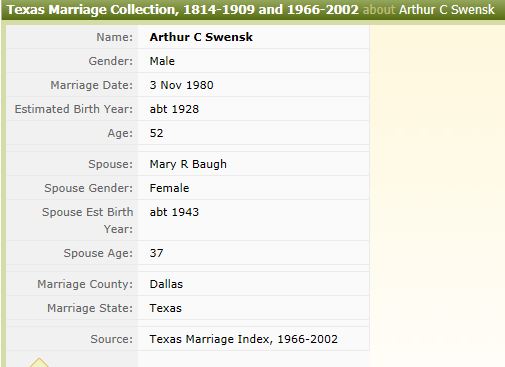Viewport: 505px width, 367px height.
Task: Select the bold name Arthur C Swensk
Action: coord(201,37)
